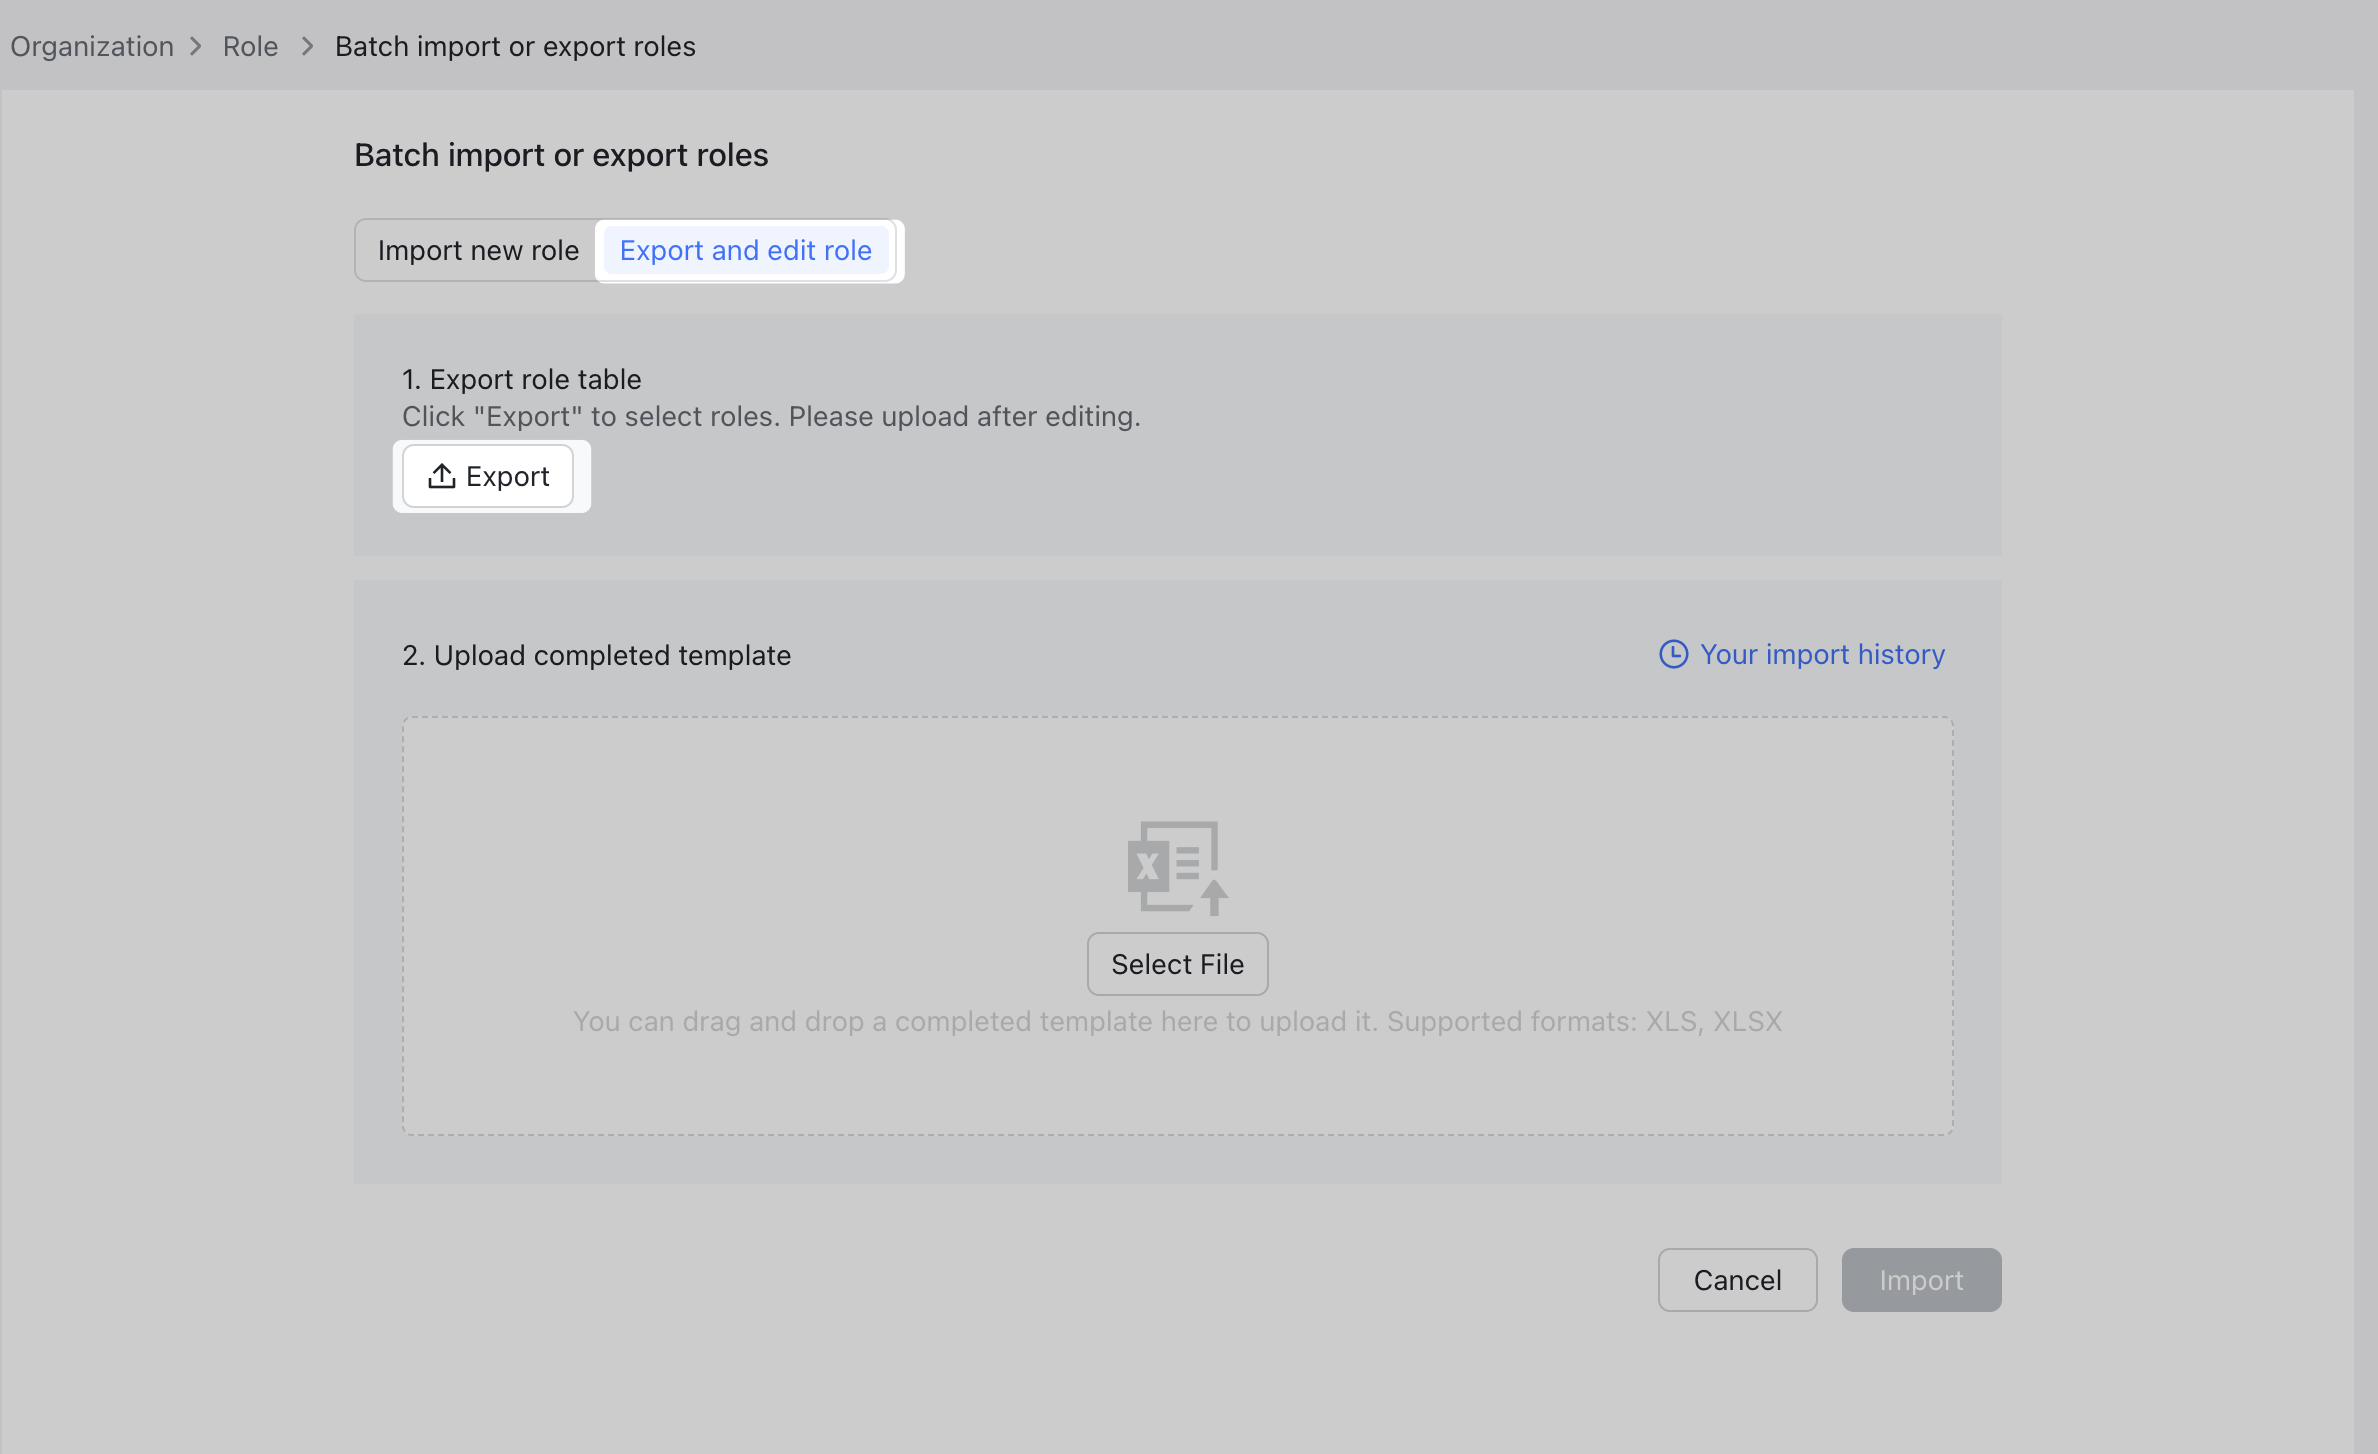The width and height of the screenshot is (2378, 1454).
Task: Click the Upload completed template step label
Action: click(596, 655)
